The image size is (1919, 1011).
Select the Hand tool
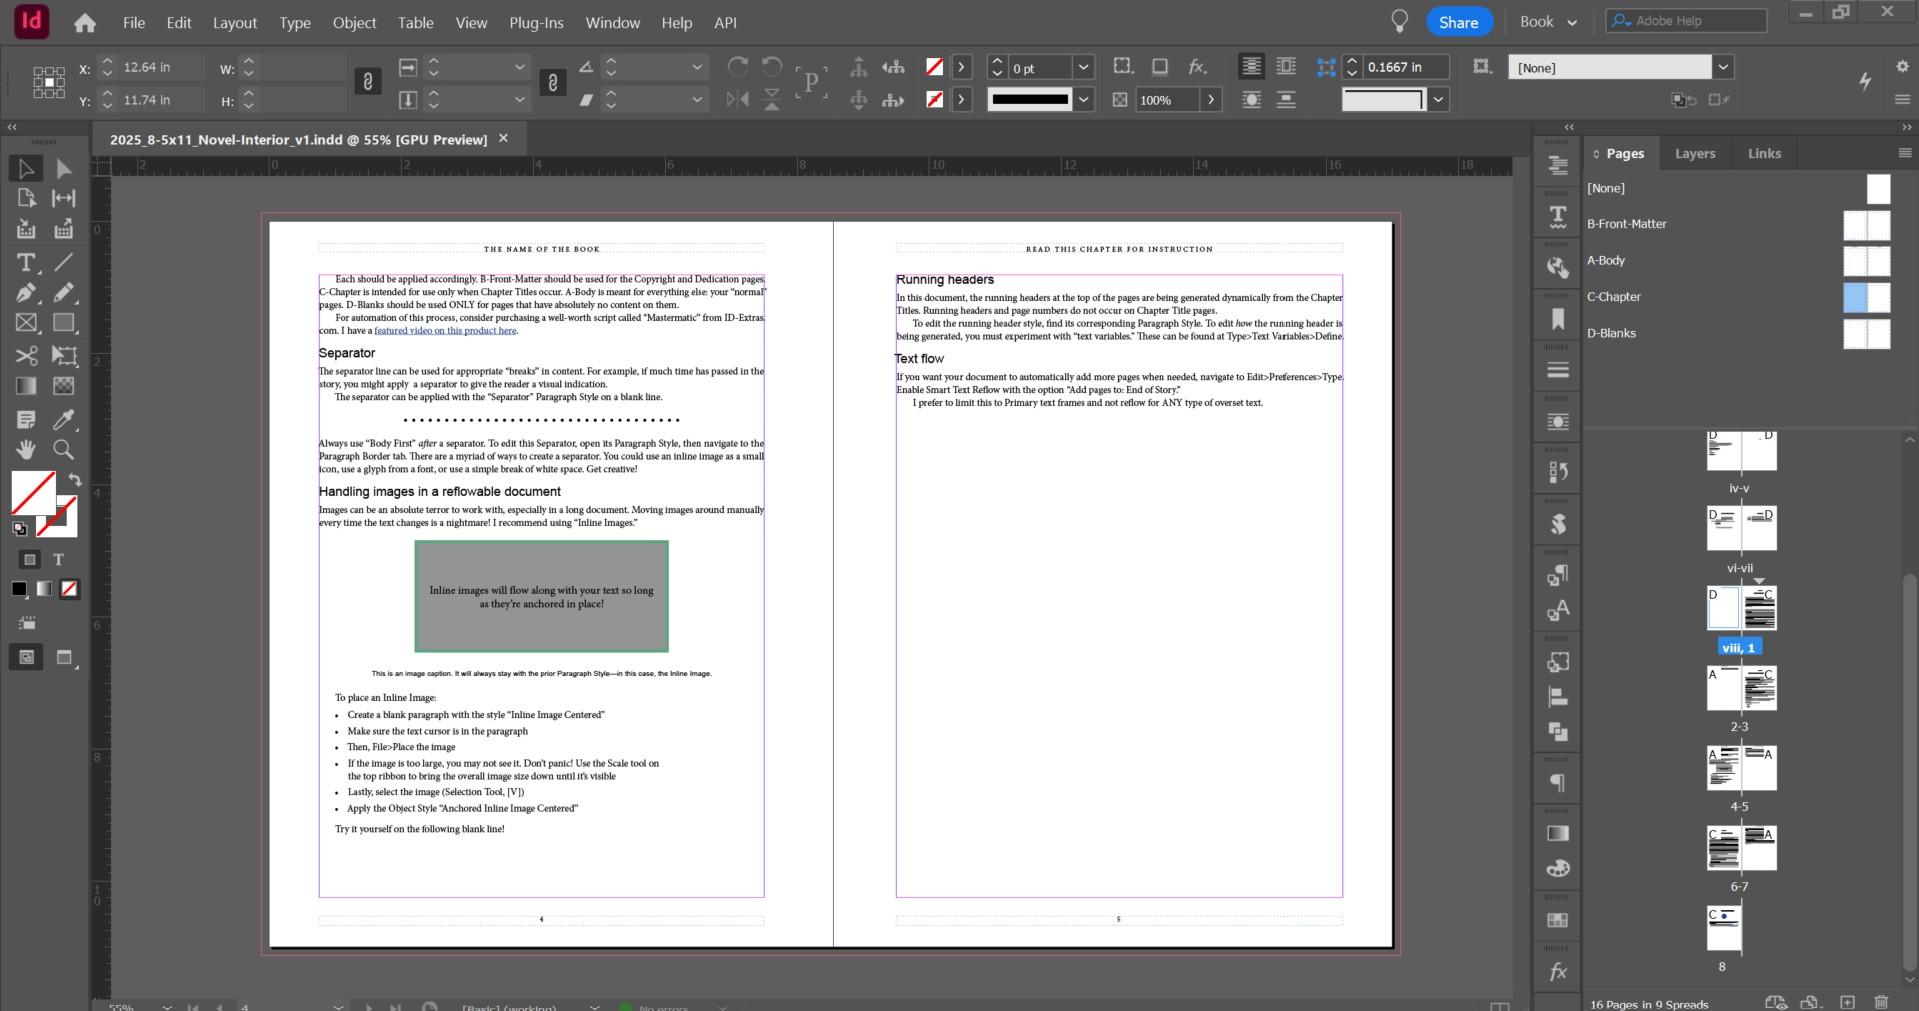click(26, 449)
